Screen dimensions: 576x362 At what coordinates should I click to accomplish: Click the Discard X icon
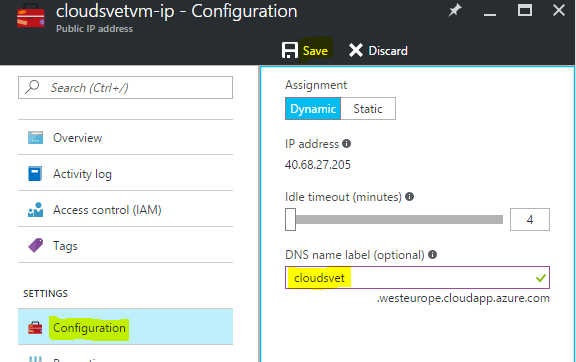coord(356,50)
